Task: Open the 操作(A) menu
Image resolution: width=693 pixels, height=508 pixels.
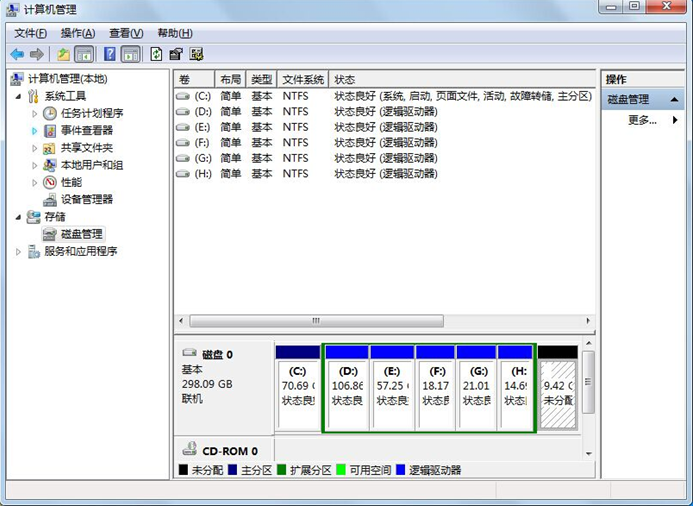Action: coord(78,33)
